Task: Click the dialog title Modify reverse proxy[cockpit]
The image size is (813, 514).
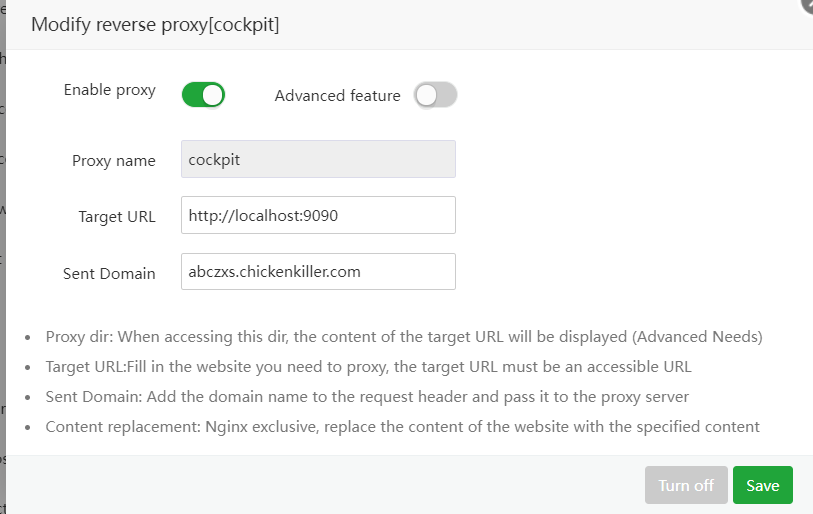Action: (x=155, y=25)
